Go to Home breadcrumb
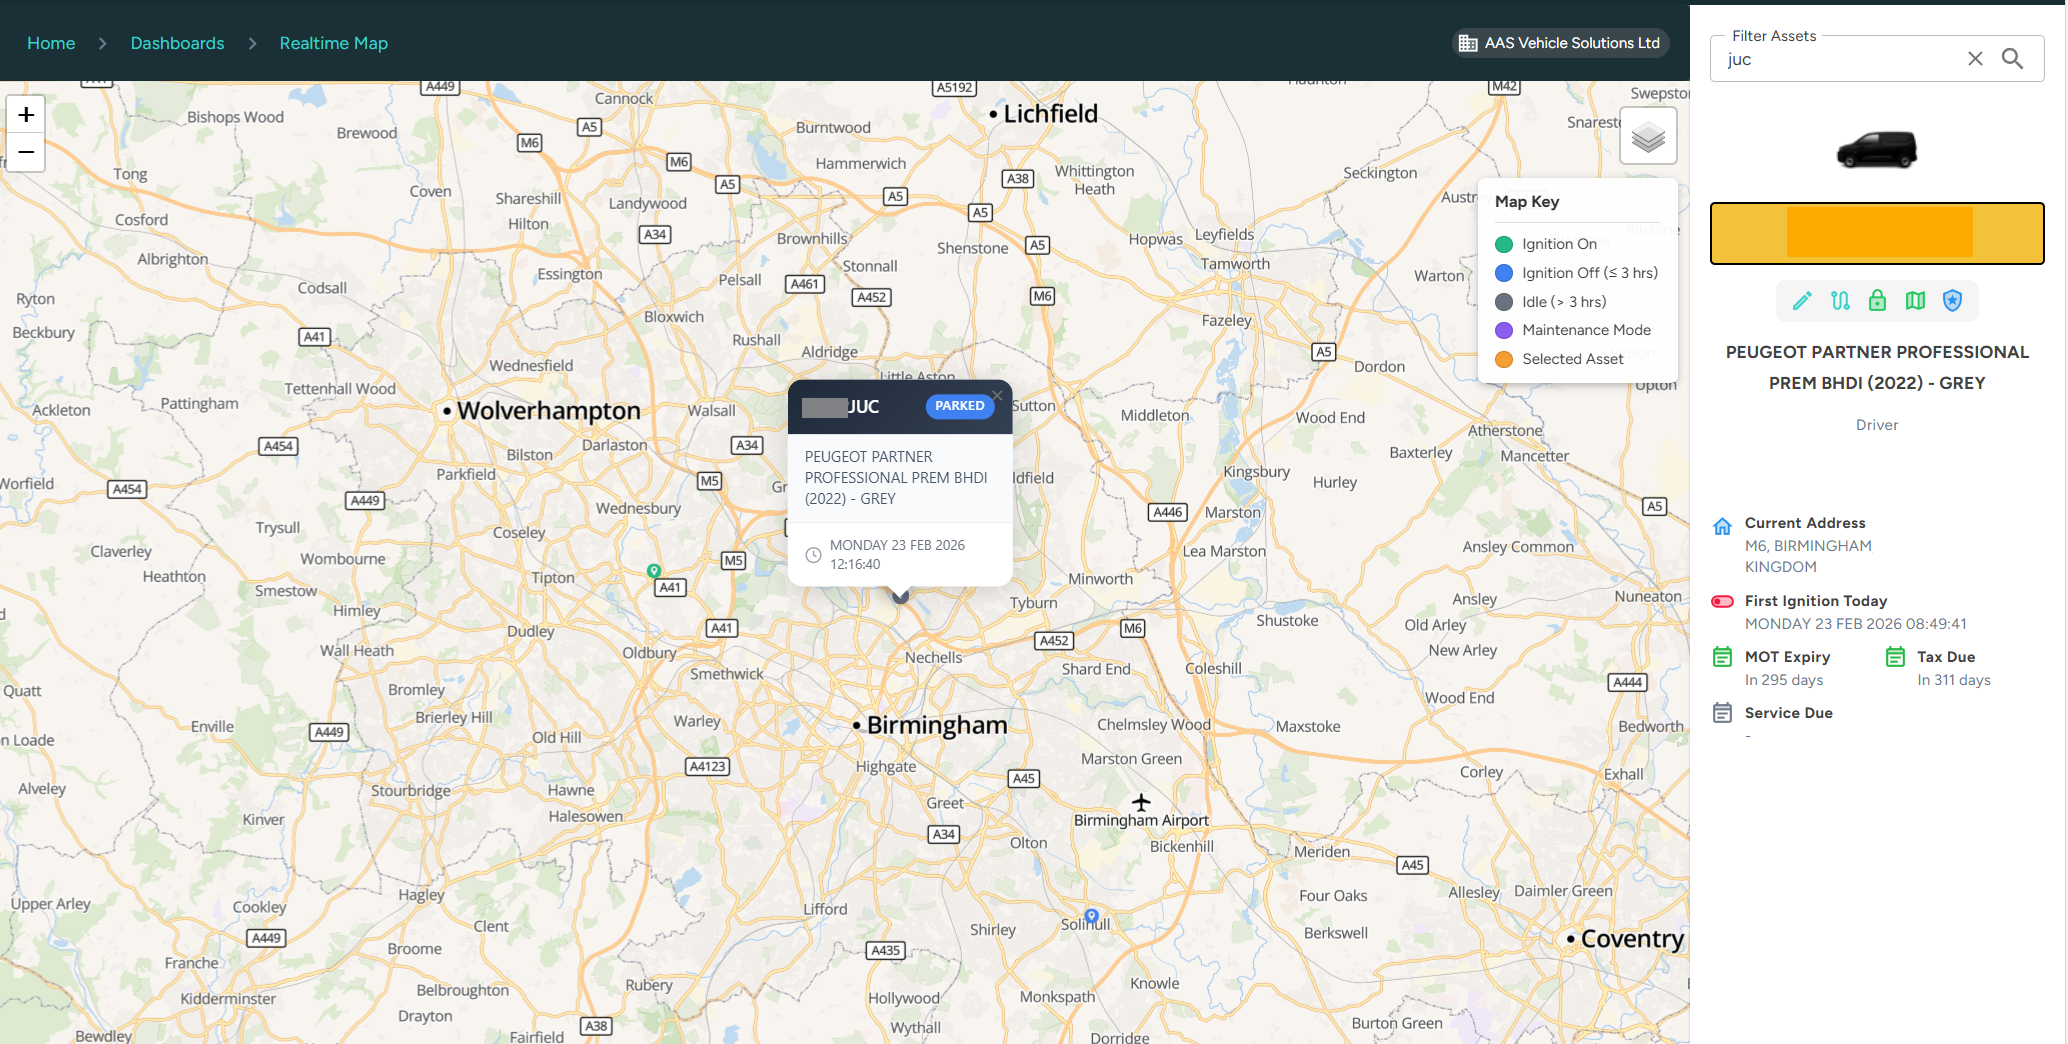 (51, 43)
